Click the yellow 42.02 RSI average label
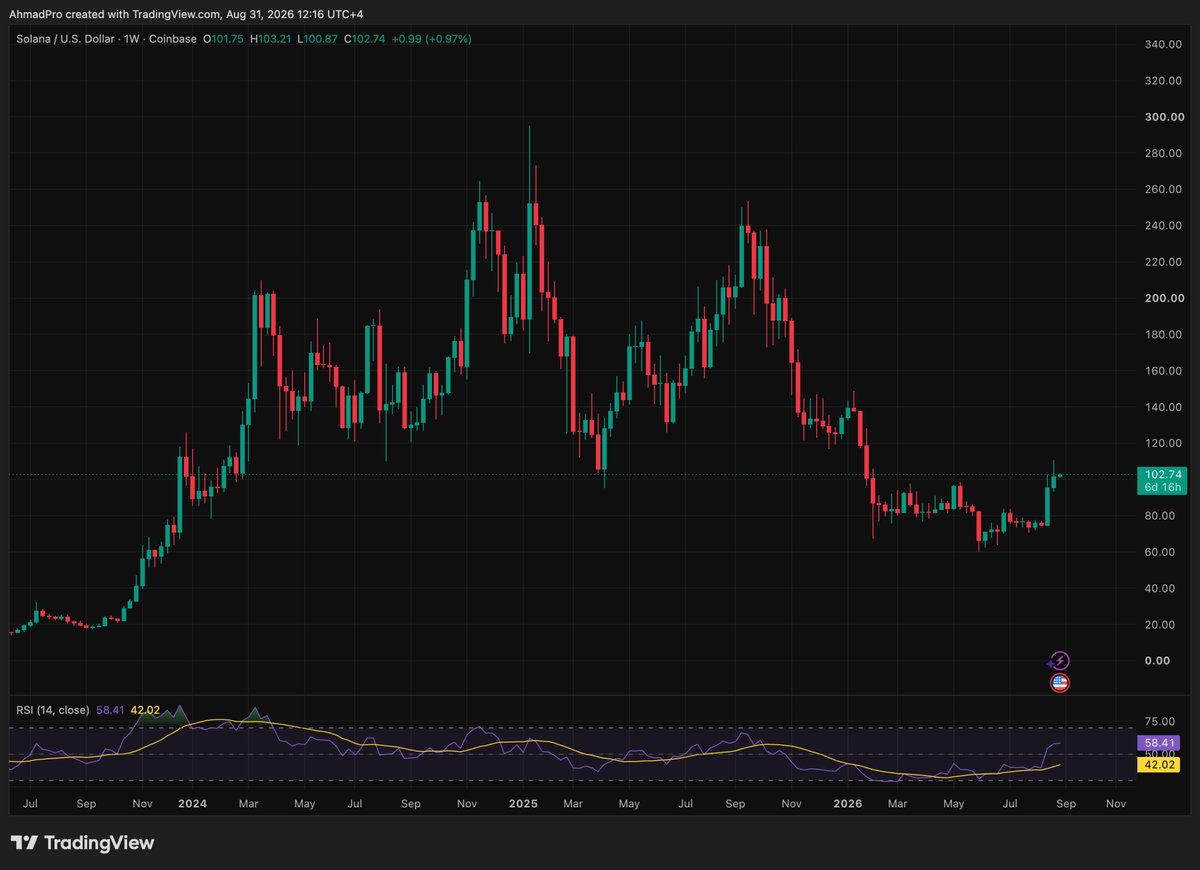Screen dimensions: 1200x870 point(1161,764)
